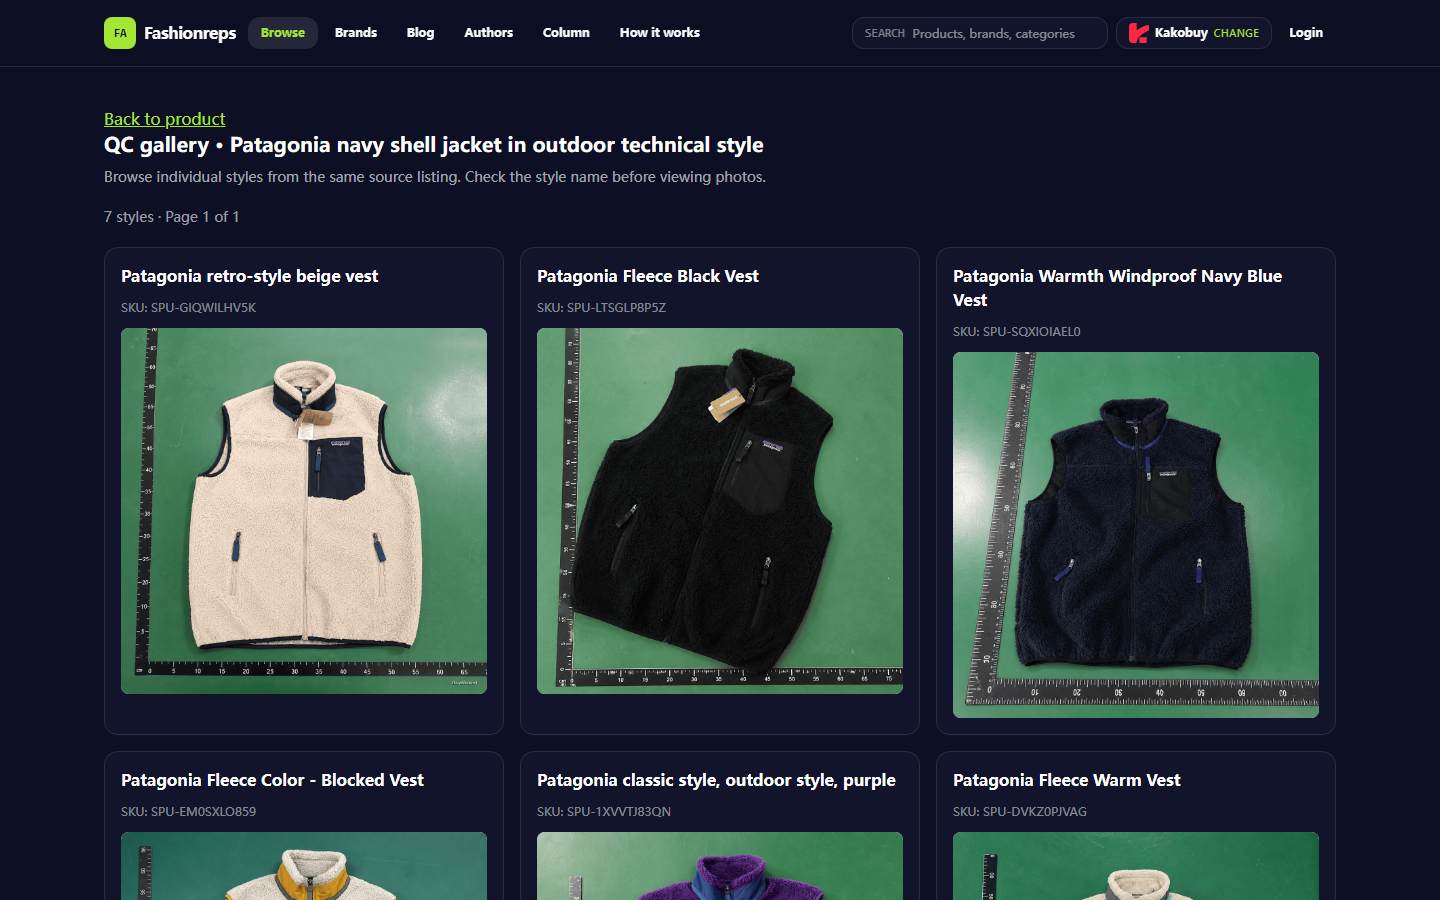Go to the Brands menu item
Viewport: 1440px width, 900px height.
tap(356, 33)
